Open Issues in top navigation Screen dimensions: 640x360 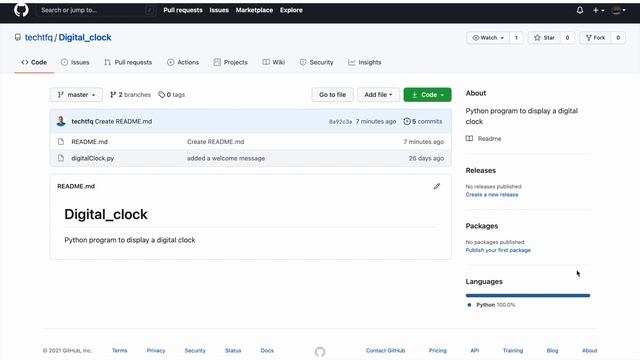coord(219,10)
